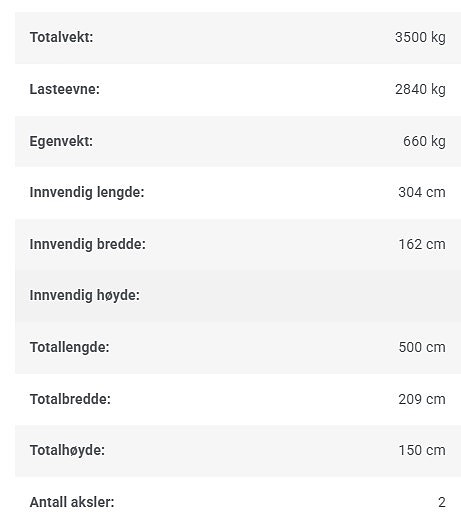Click the Totalhøyde label
The width and height of the screenshot is (461, 522).
pos(67,450)
